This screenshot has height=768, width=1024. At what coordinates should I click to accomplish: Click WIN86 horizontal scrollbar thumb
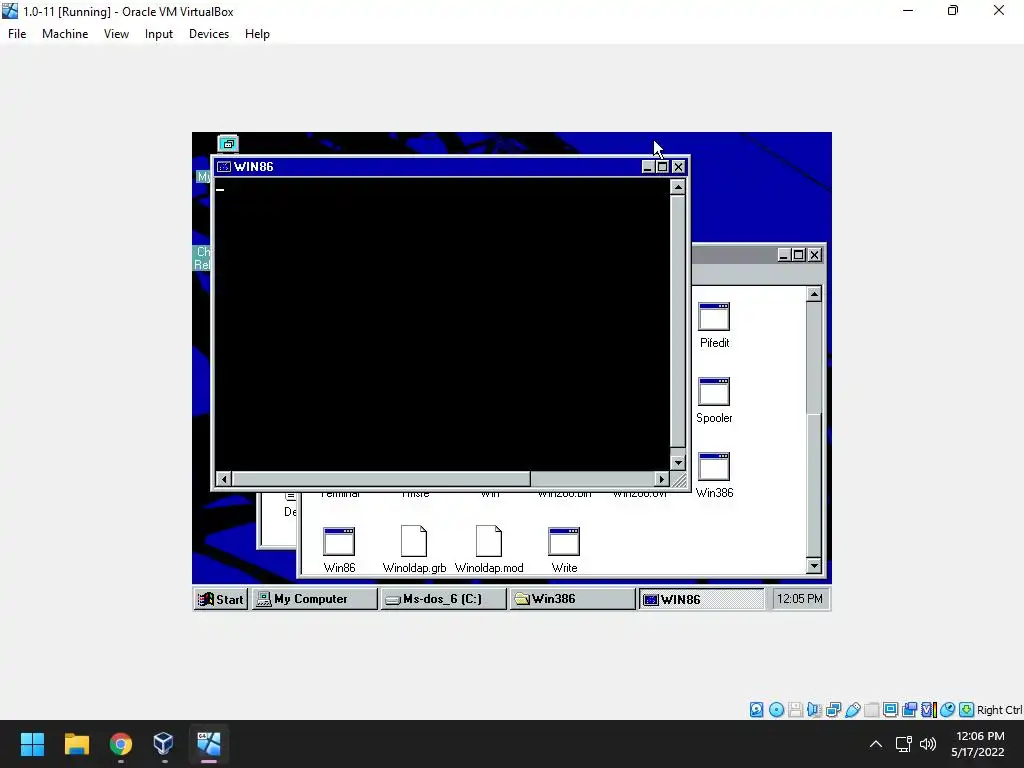[381, 479]
